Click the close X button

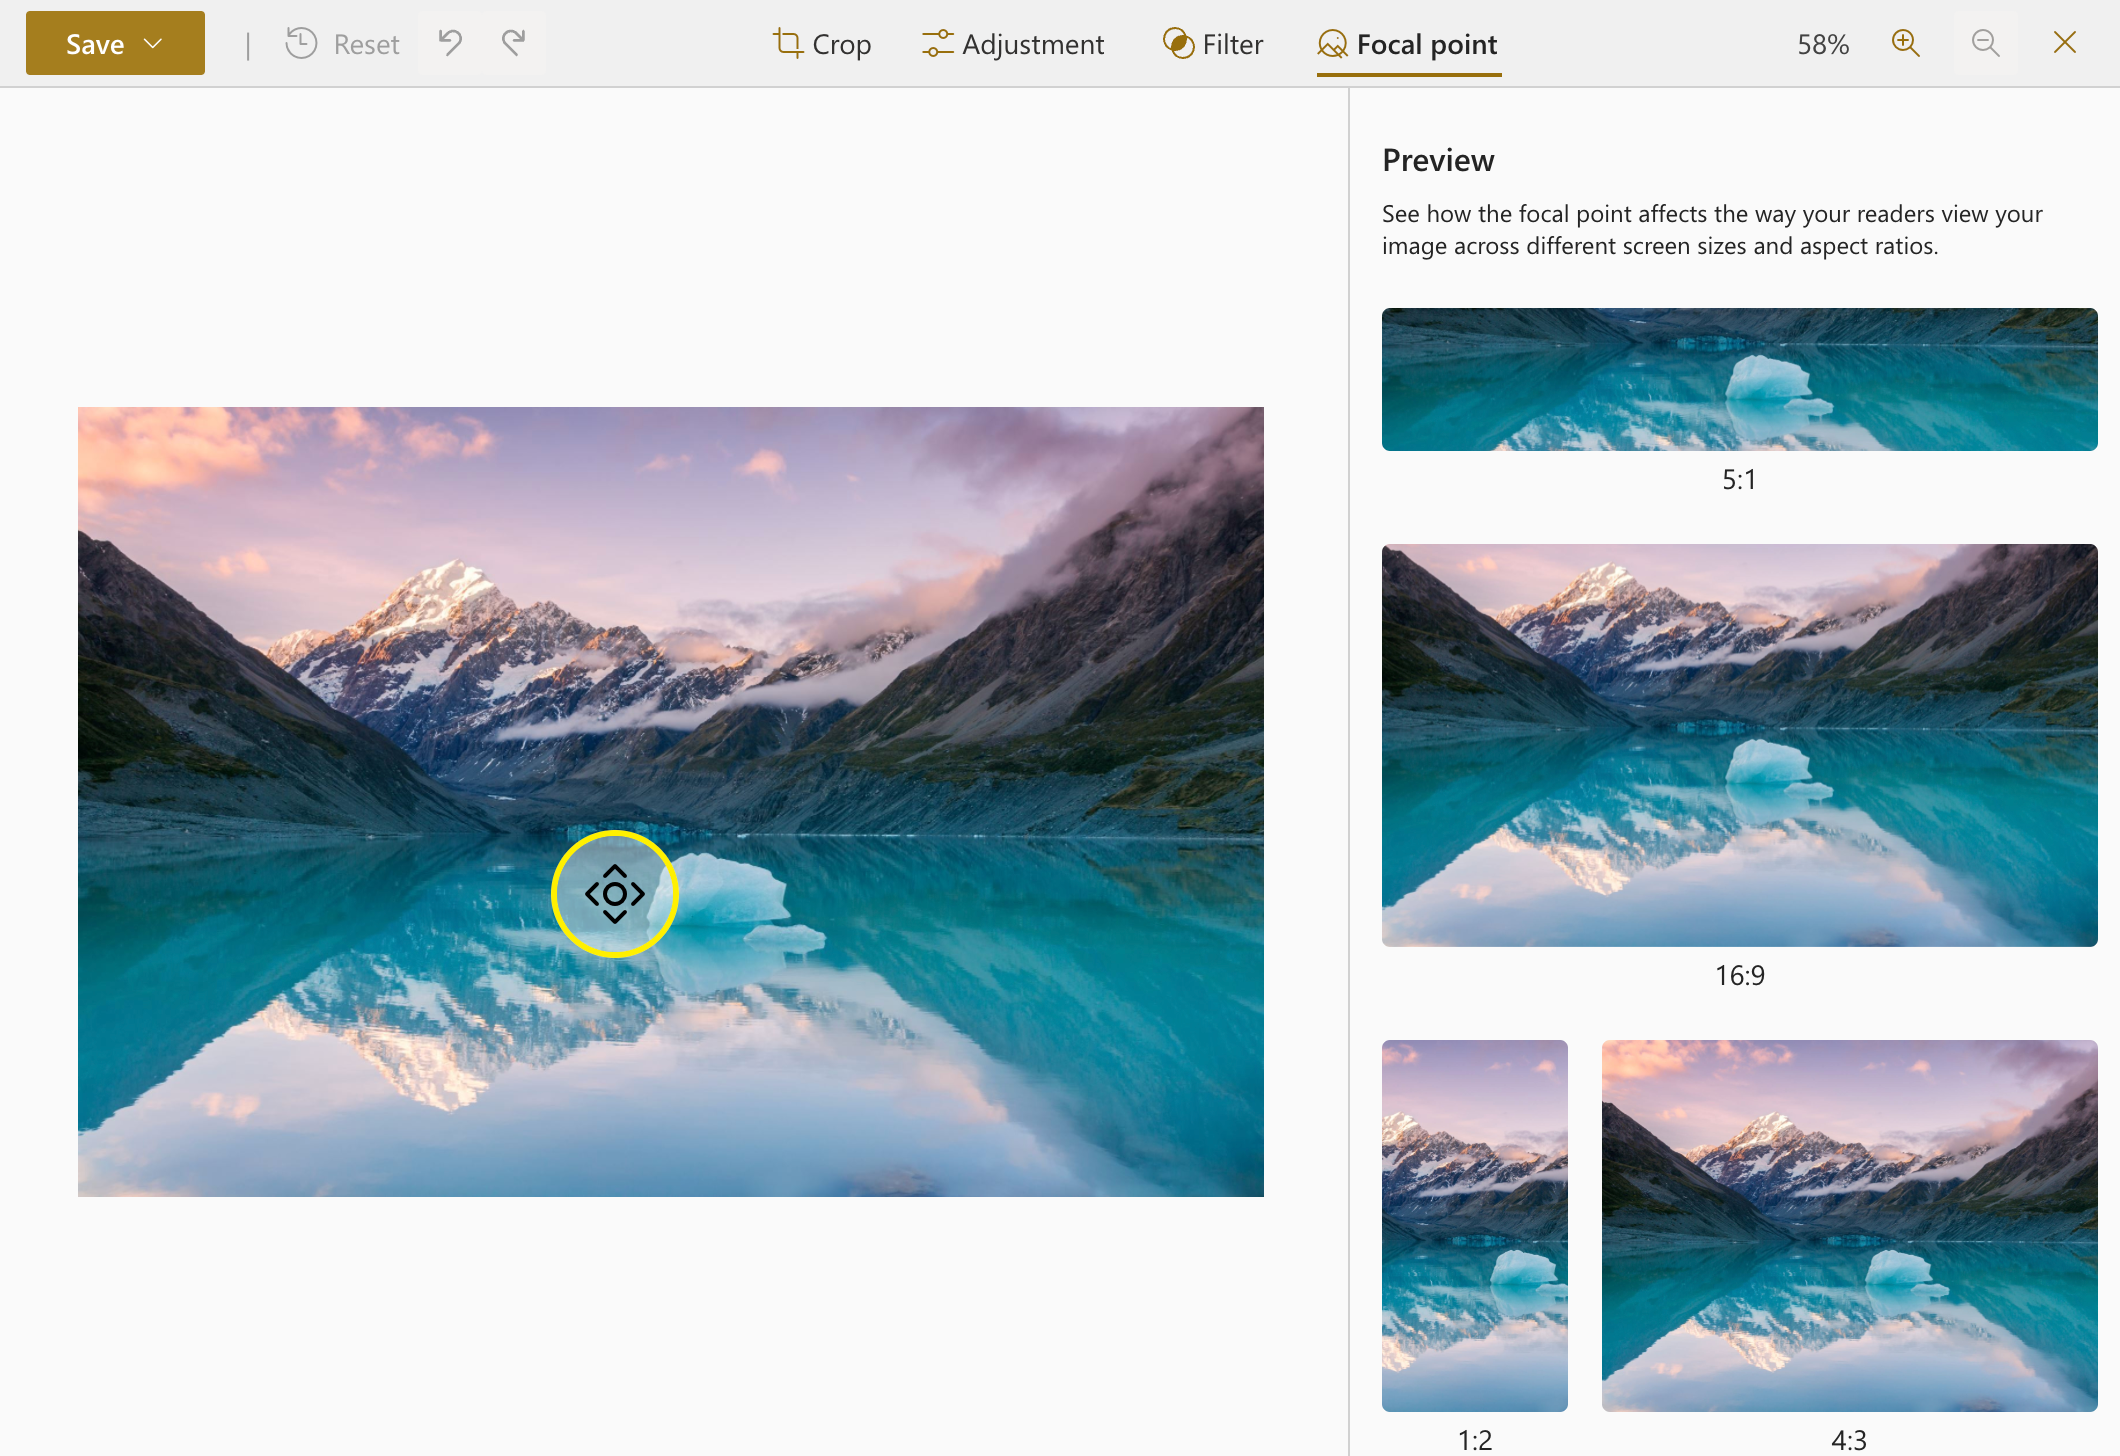coord(2065,42)
